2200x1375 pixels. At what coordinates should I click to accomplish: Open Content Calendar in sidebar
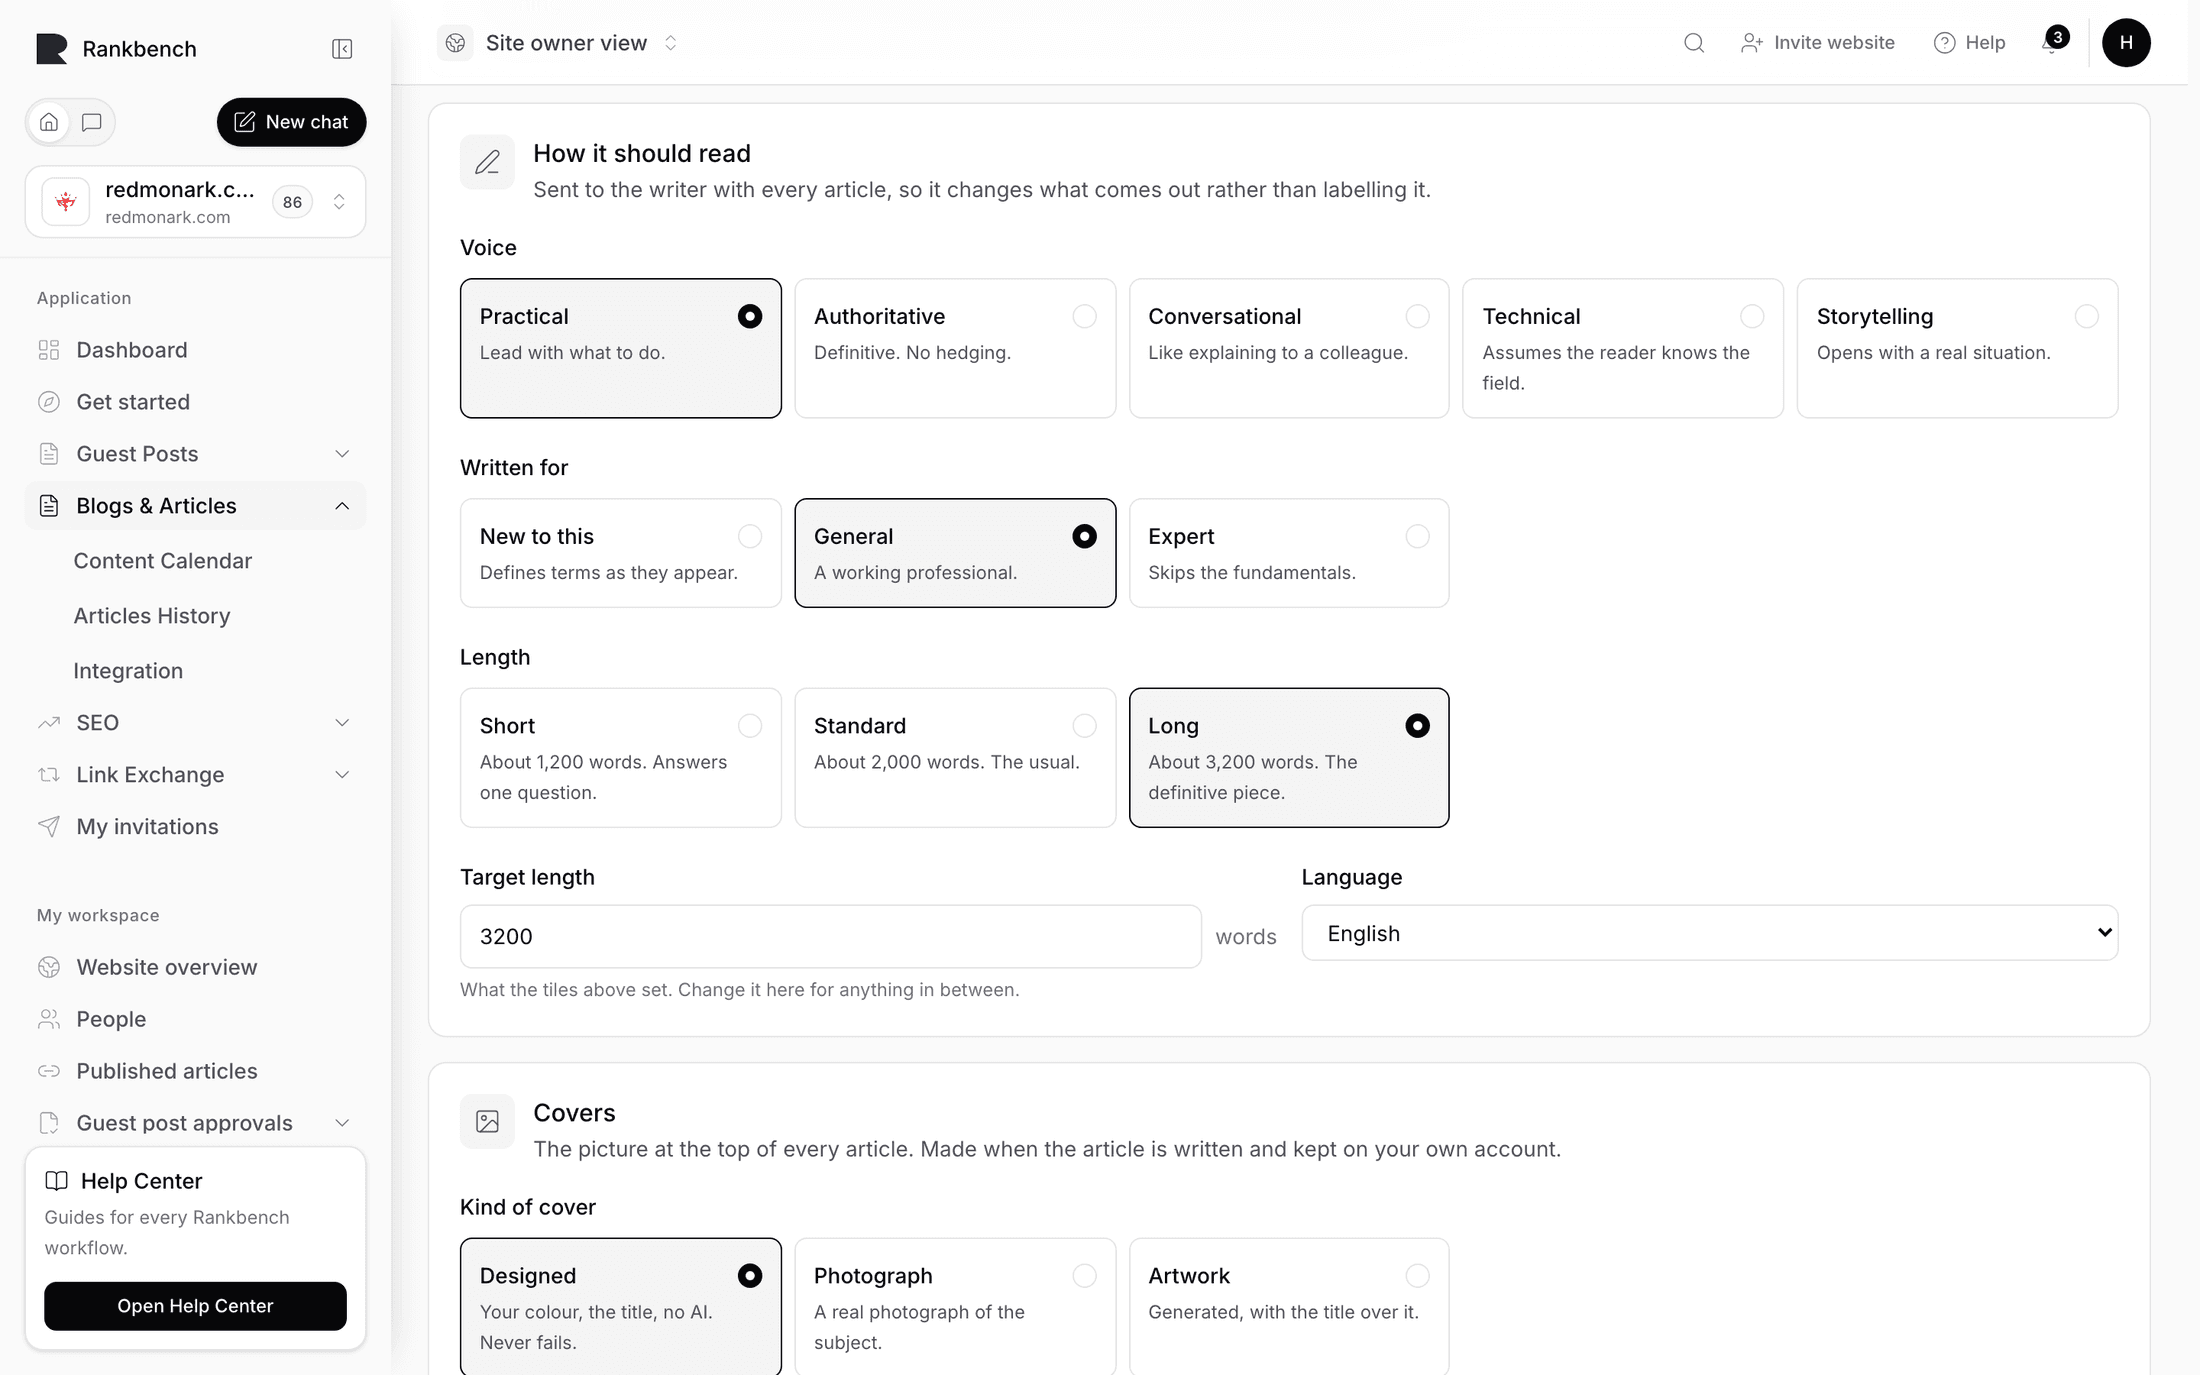coord(163,561)
